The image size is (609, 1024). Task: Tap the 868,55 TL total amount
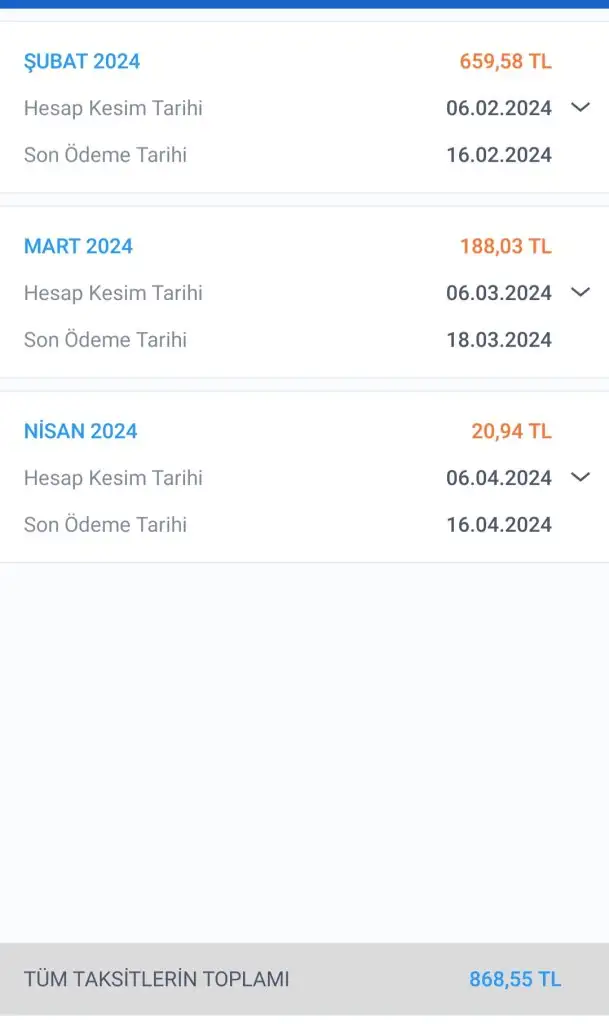point(515,980)
